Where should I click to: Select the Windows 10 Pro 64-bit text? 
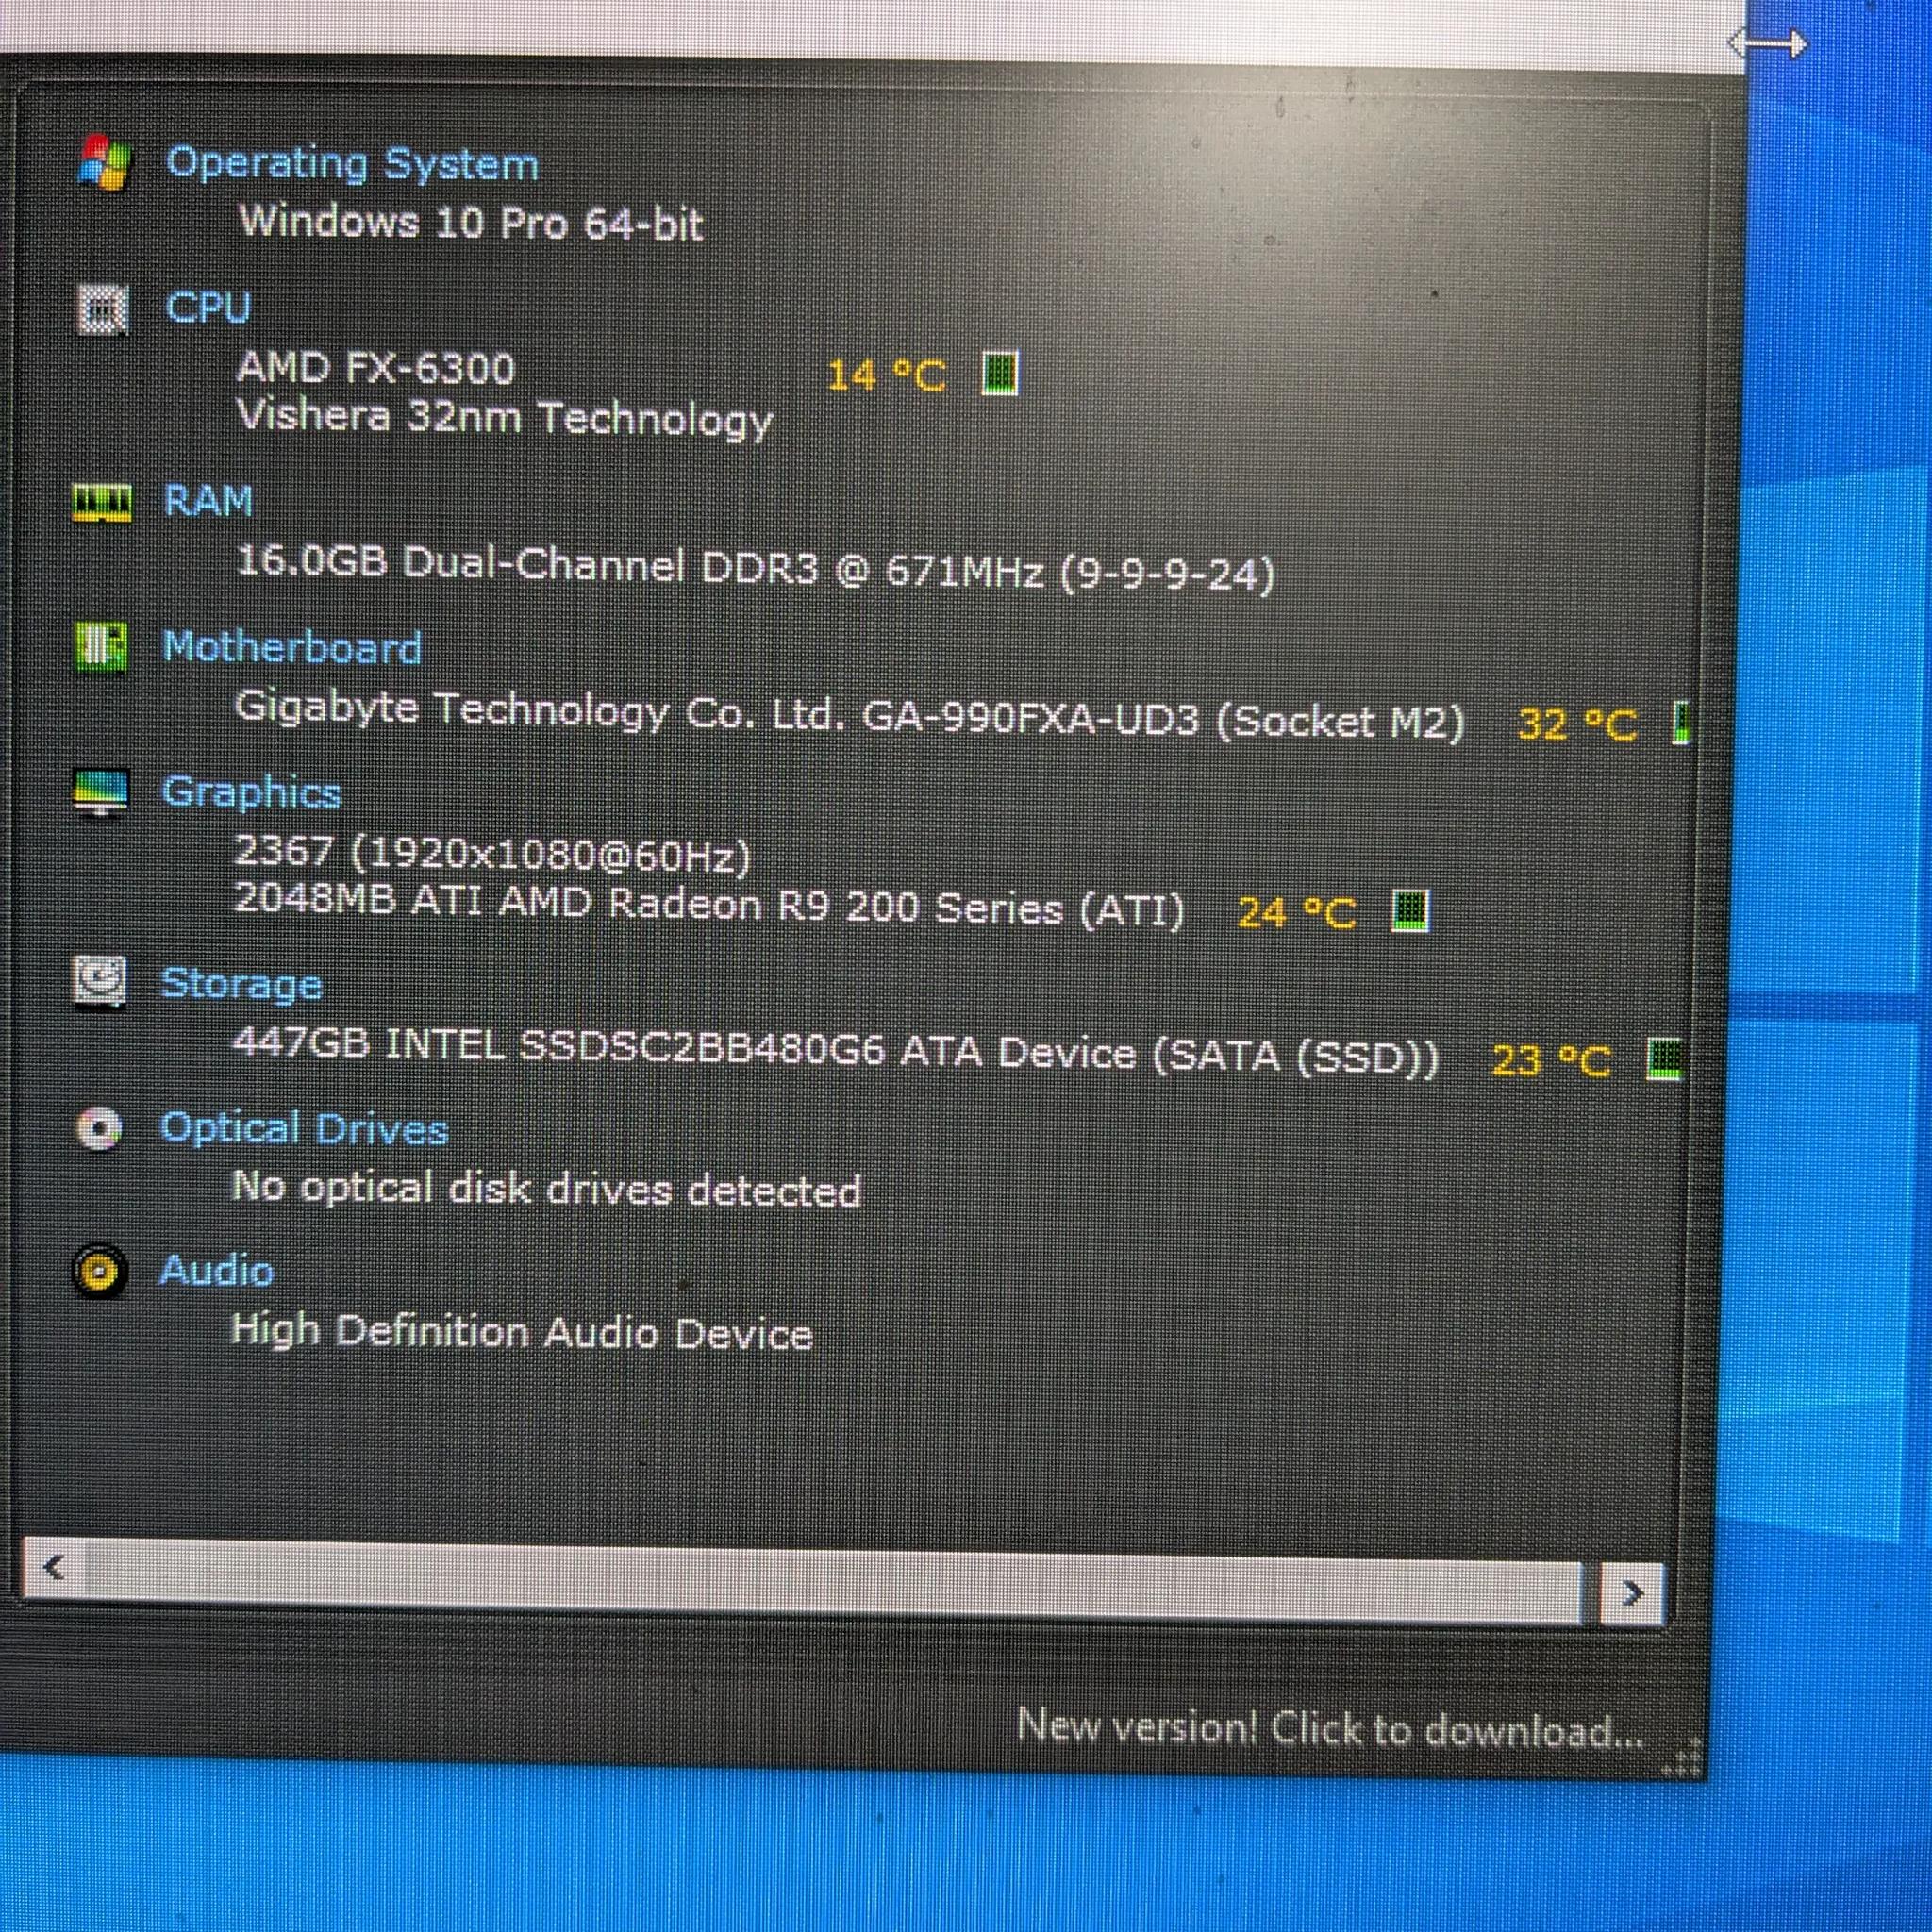471,221
